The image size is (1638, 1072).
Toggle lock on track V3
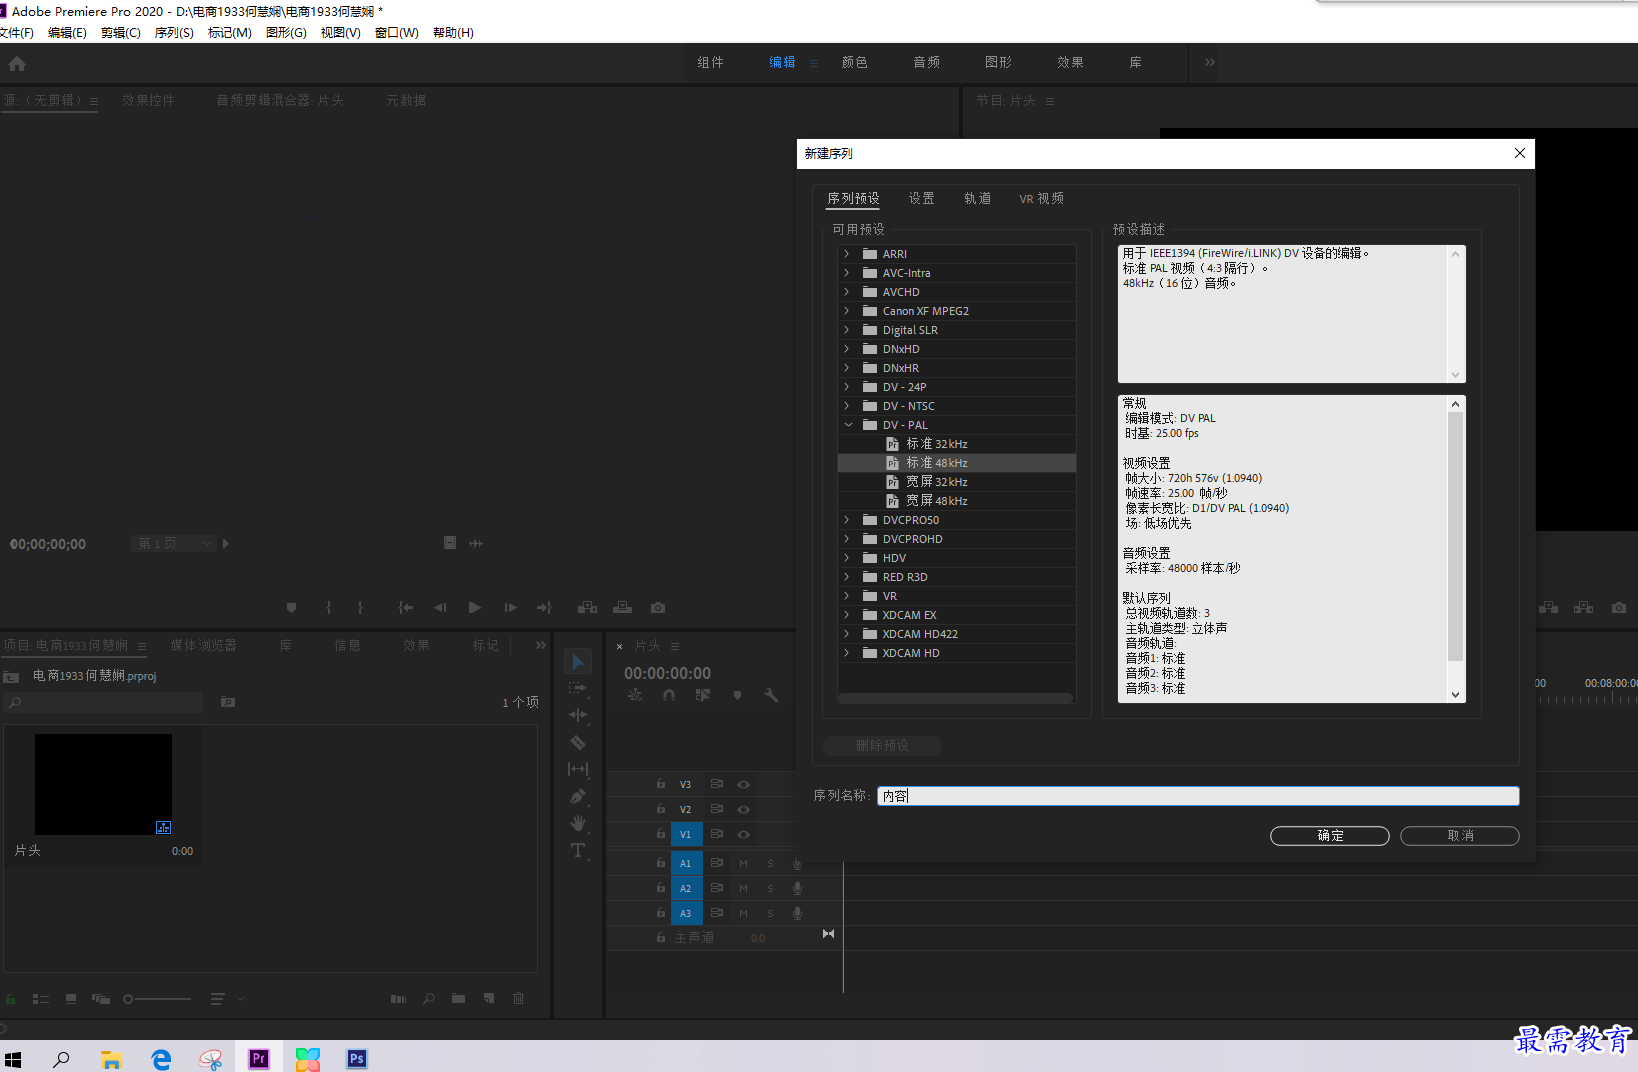click(661, 784)
